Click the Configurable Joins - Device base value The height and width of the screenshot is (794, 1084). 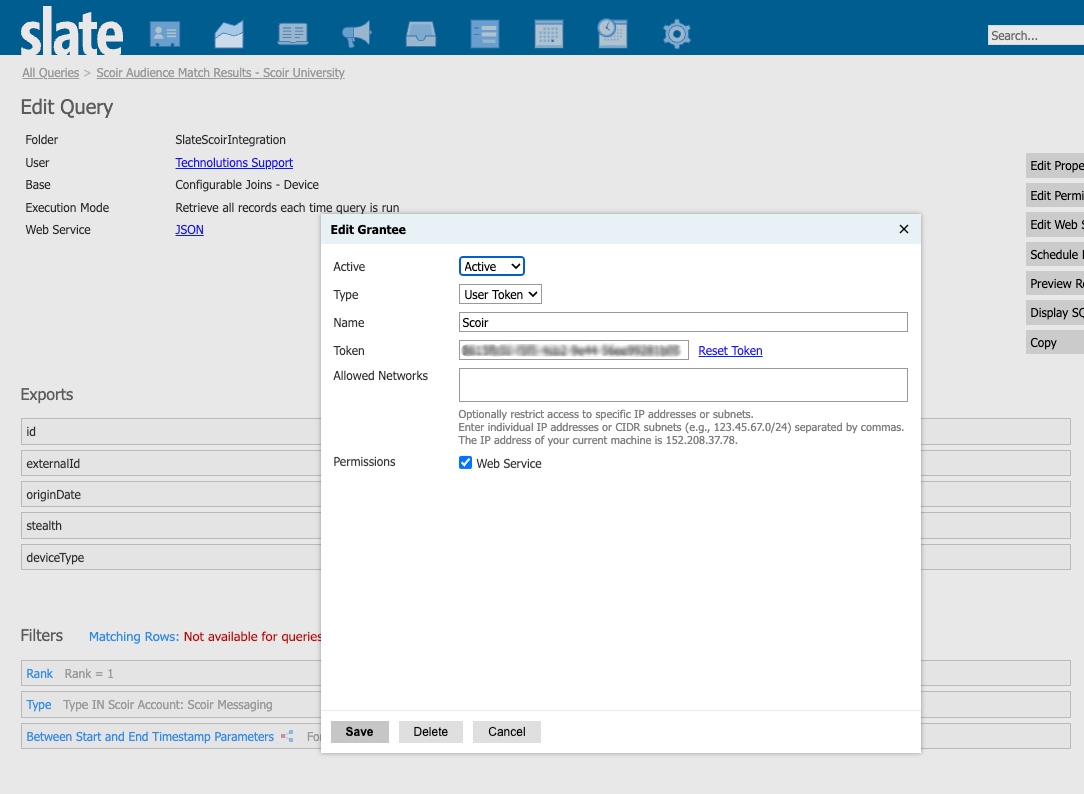[247, 185]
